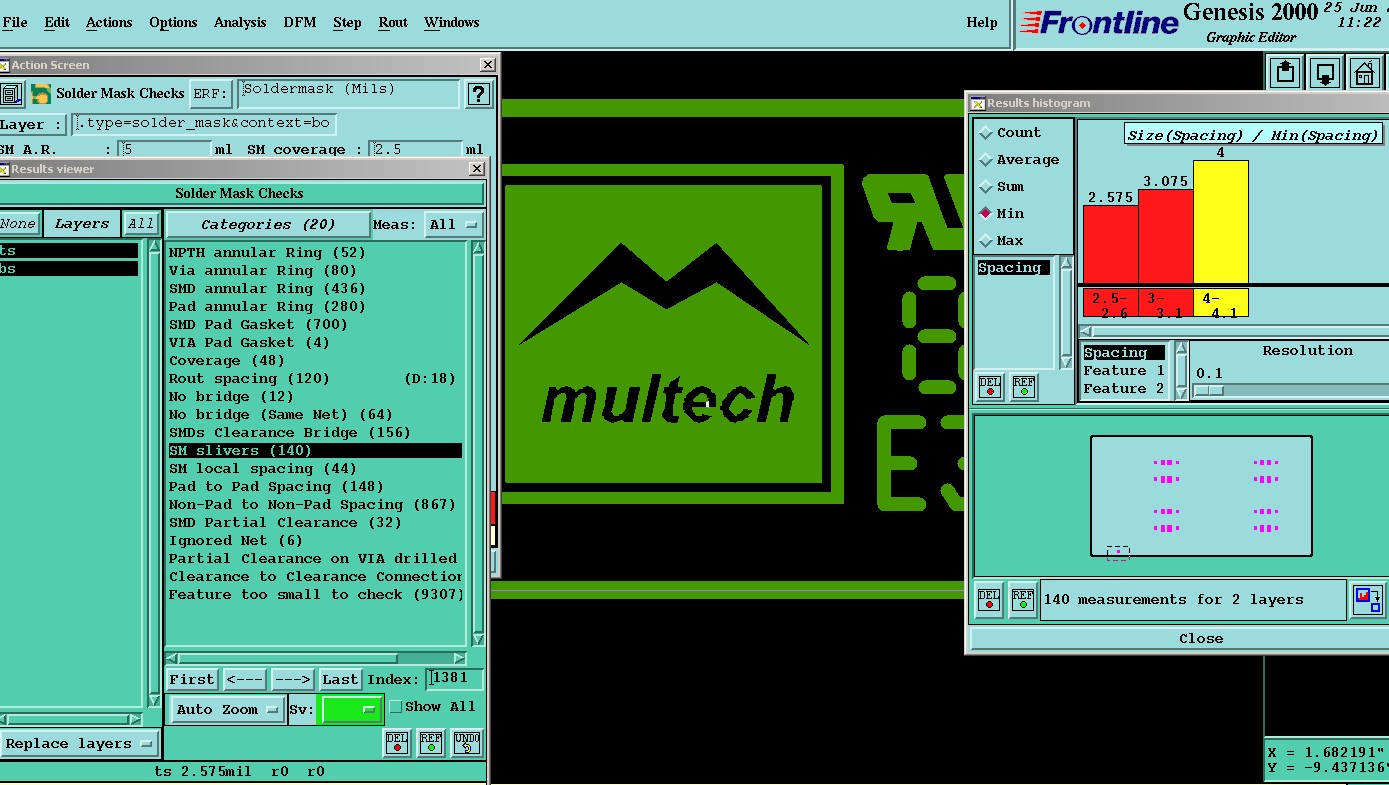Select the Sum radio option
1389x785 pixels.
point(1002,186)
